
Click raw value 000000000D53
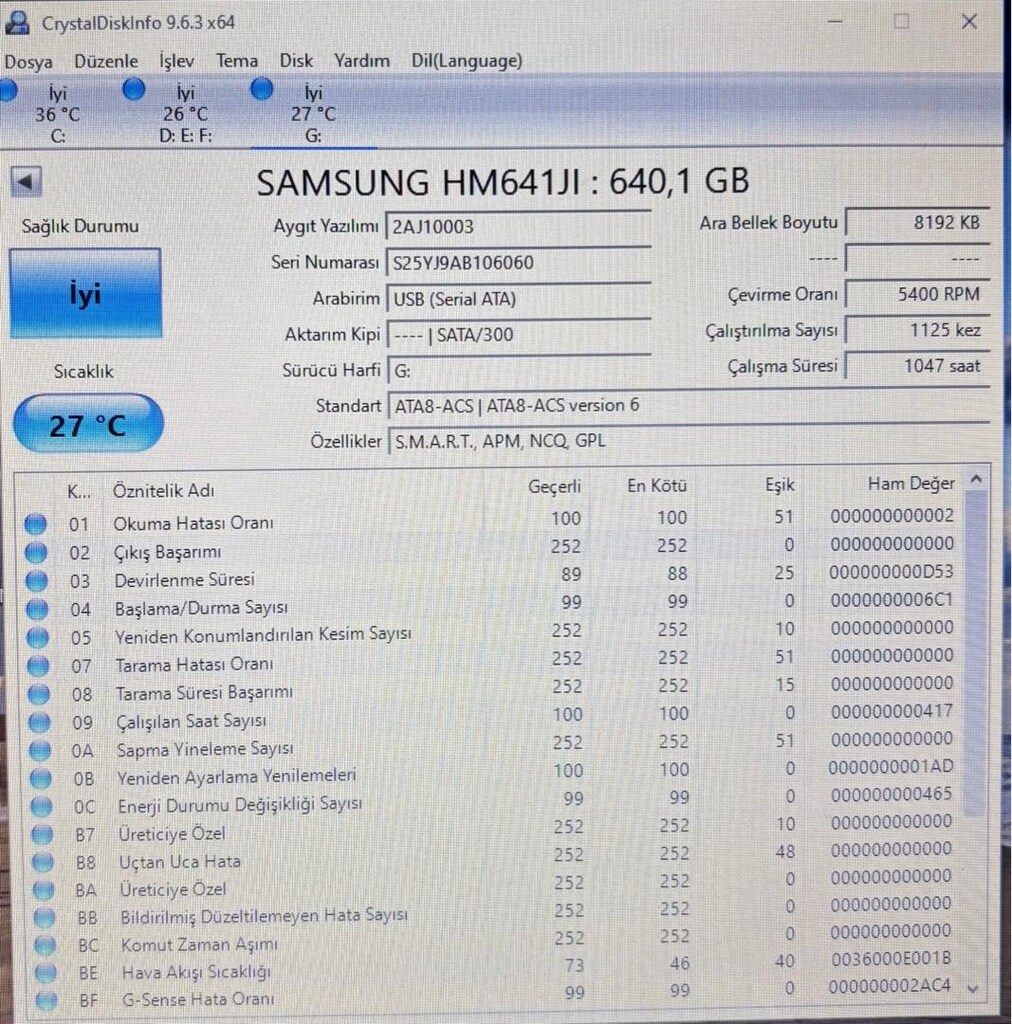pyautogui.click(x=891, y=572)
